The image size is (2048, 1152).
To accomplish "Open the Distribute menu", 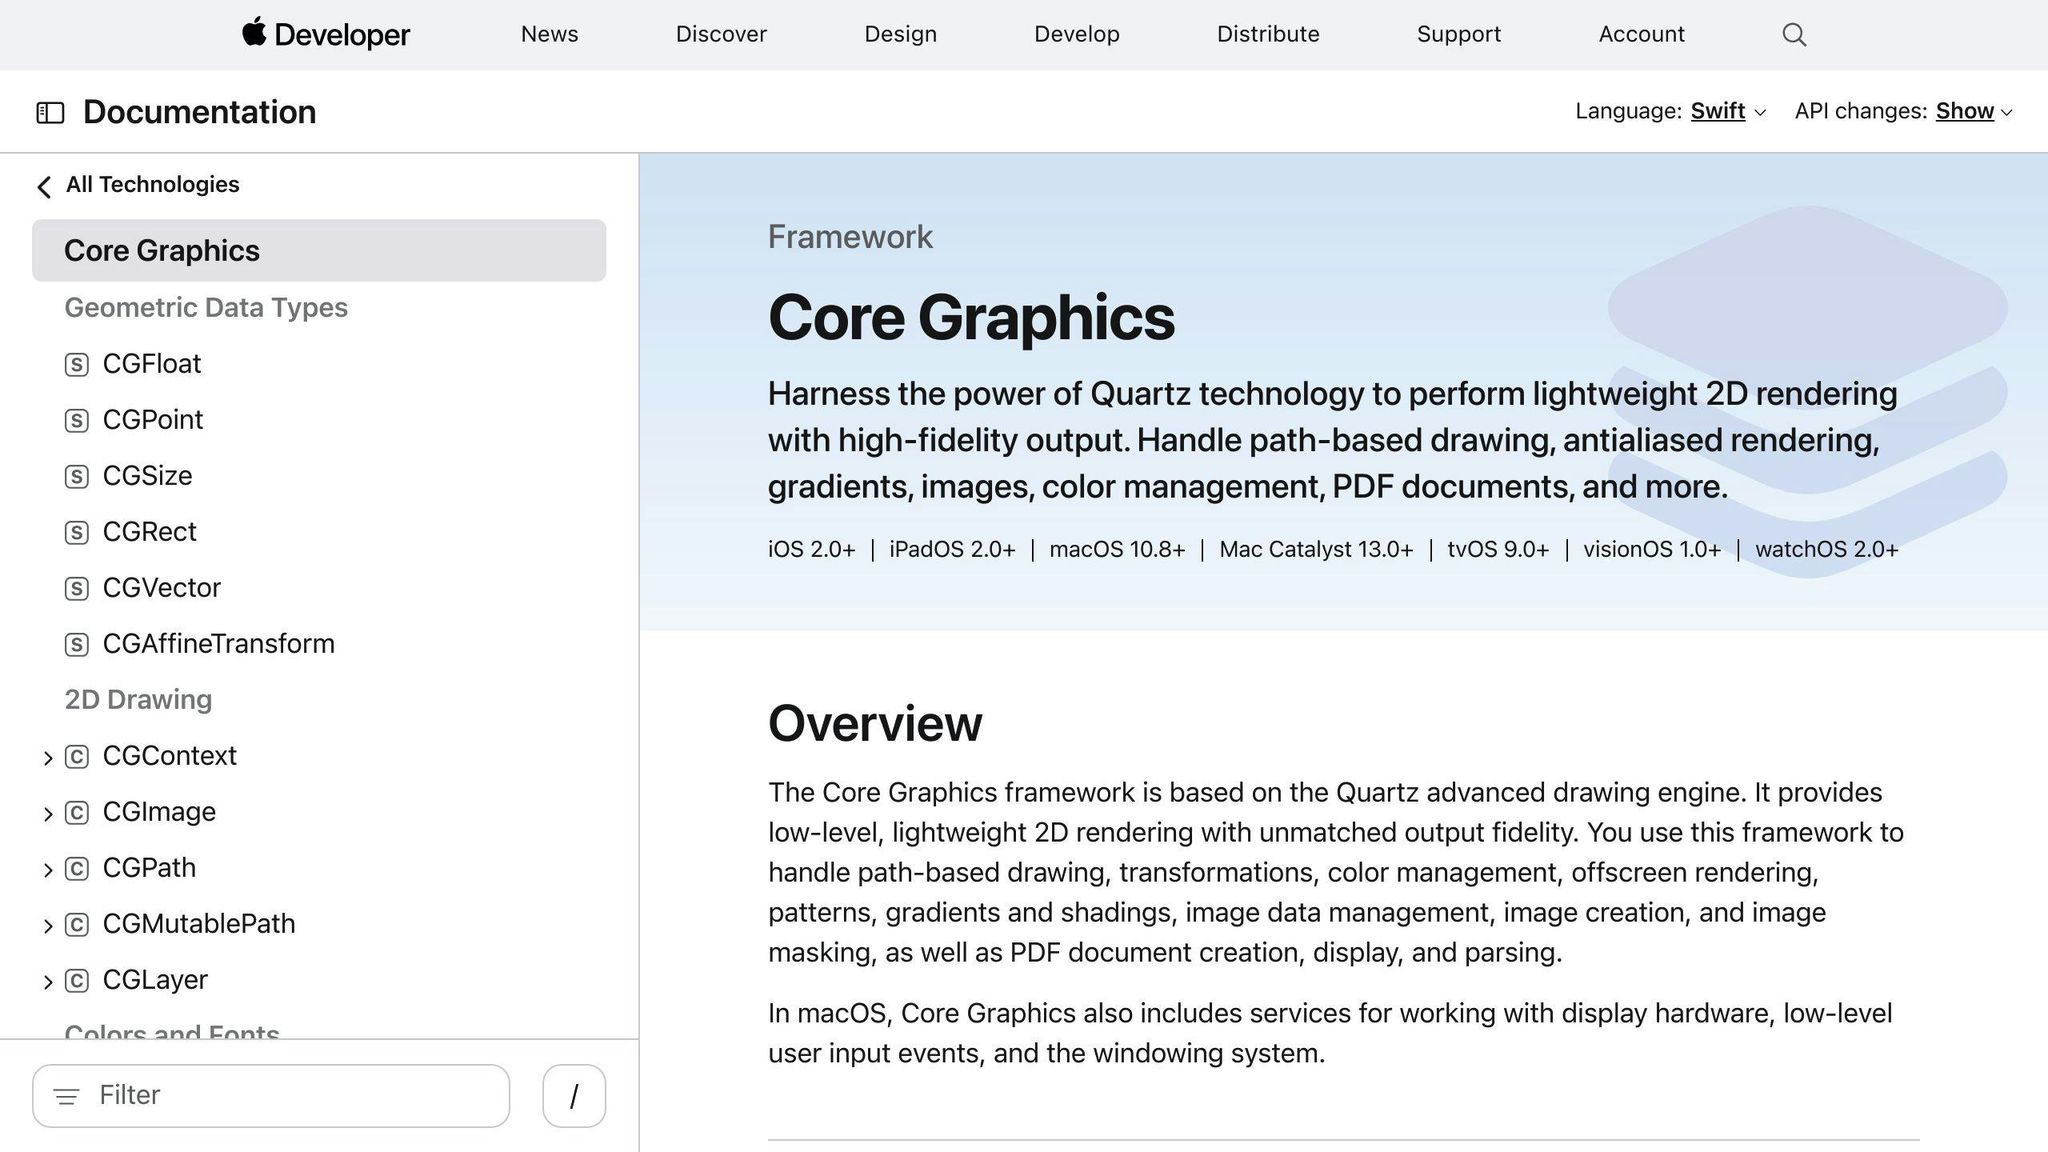I will pyautogui.click(x=1268, y=34).
